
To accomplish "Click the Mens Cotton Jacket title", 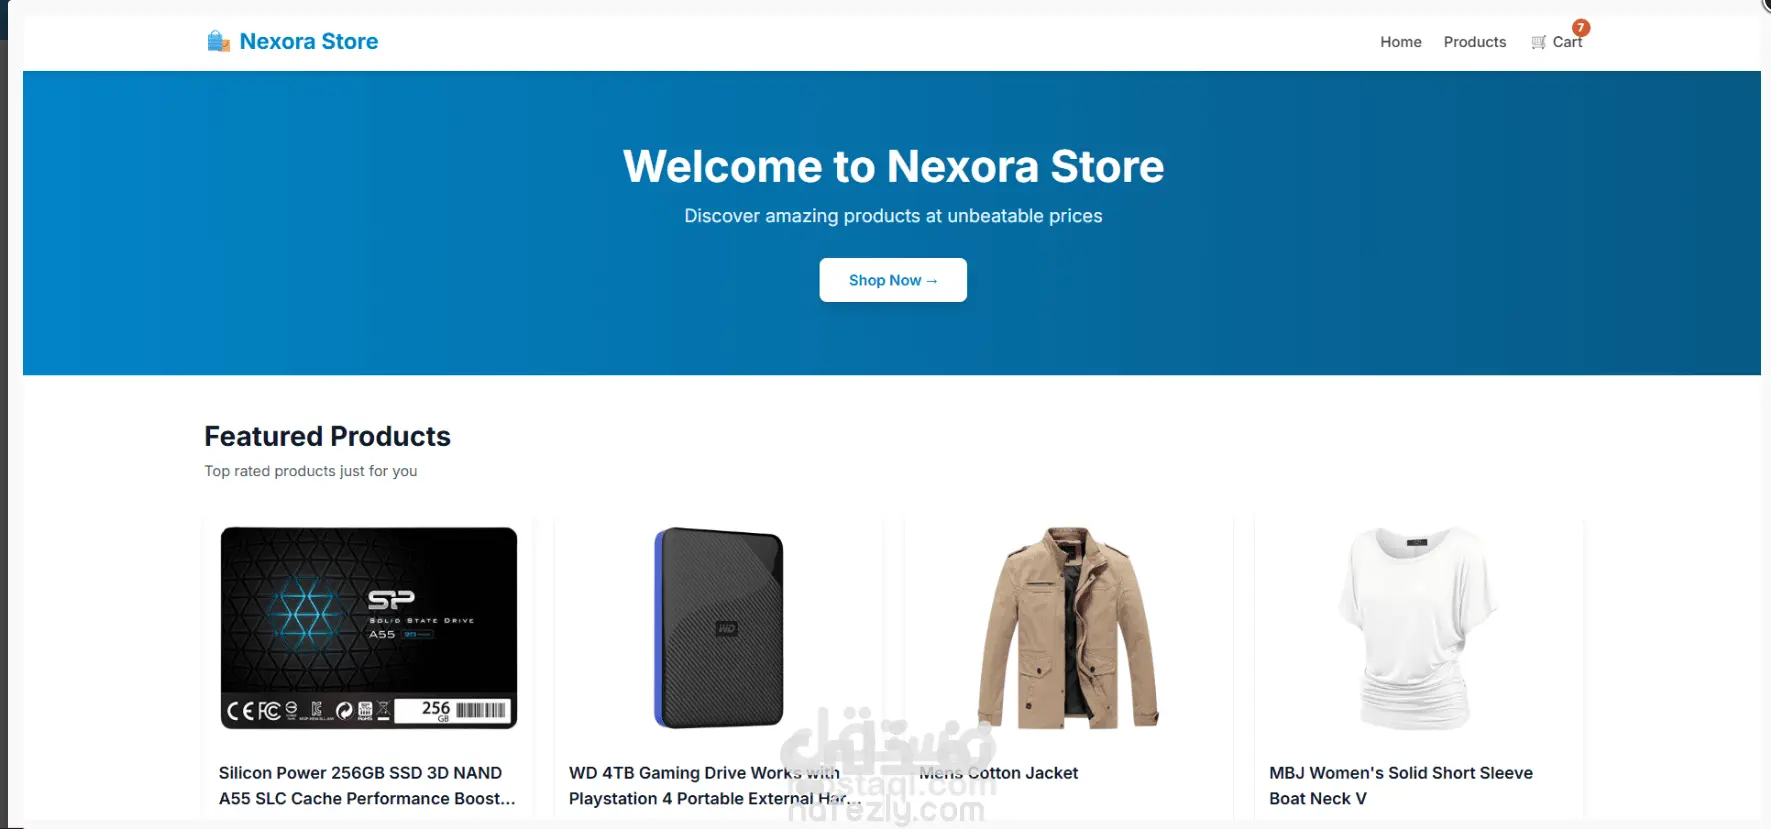I will [998, 773].
